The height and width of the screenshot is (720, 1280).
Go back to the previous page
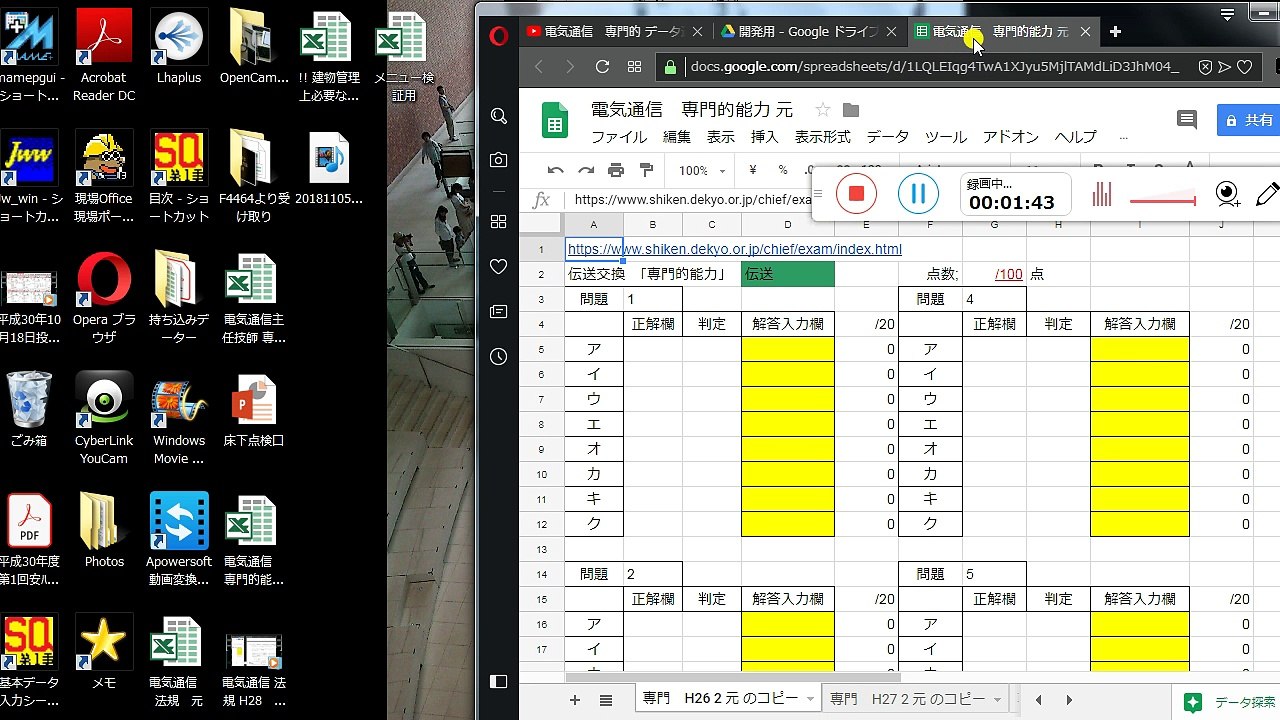539,67
